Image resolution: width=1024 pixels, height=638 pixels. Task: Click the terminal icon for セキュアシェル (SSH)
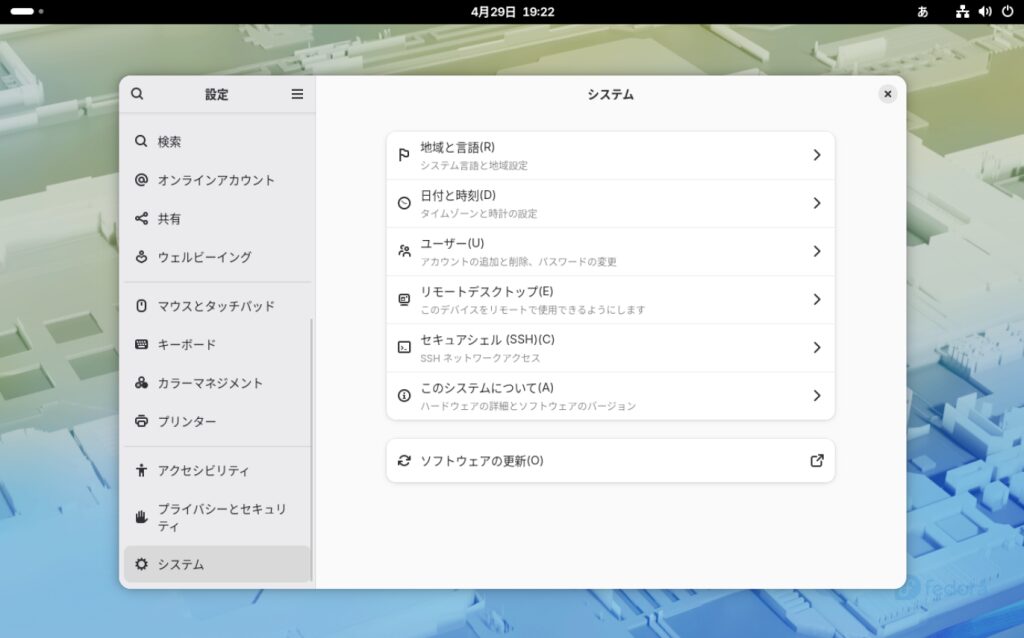pyautogui.click(x=404, y=347)
